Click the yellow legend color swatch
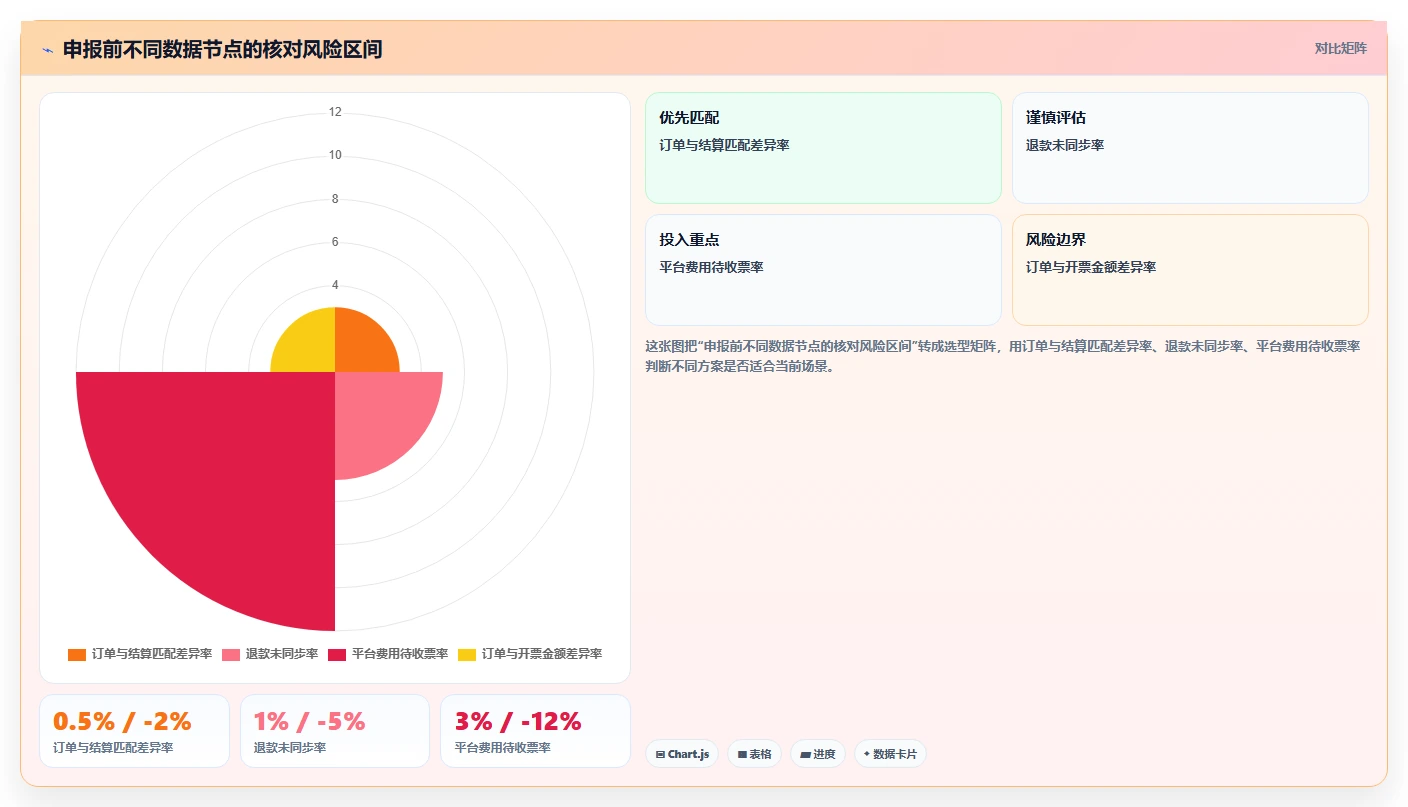 click(x=467, y=654)
